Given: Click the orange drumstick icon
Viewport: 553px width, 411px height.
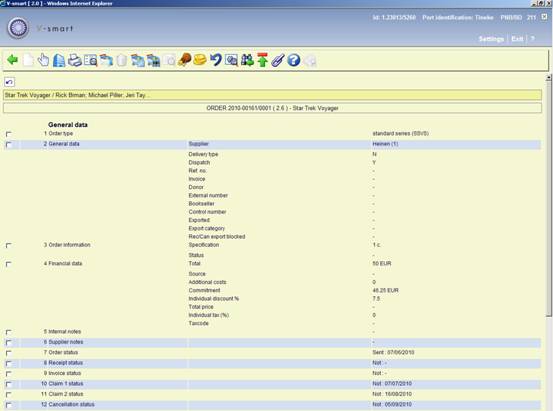Looking at the screenshot, I should (x=184, y=60).
